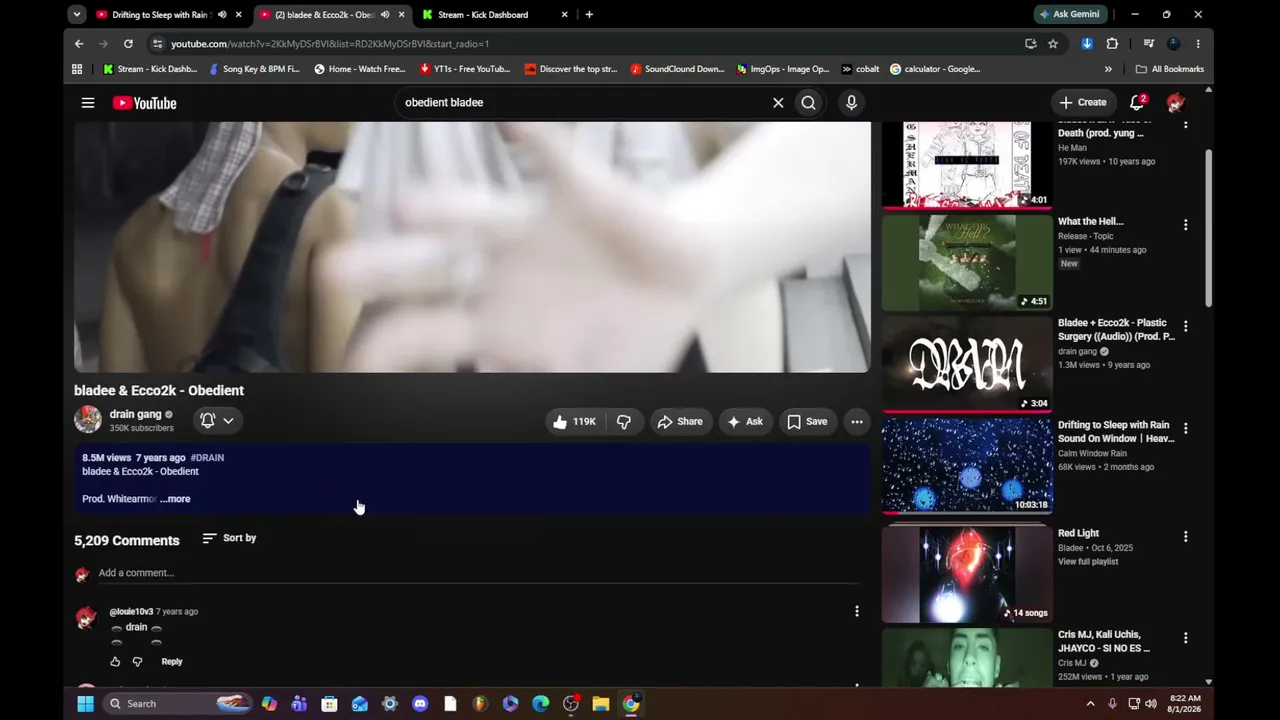1280x720 pixels.
Task: Reload the page in Chrome
Action: point(128,44)
